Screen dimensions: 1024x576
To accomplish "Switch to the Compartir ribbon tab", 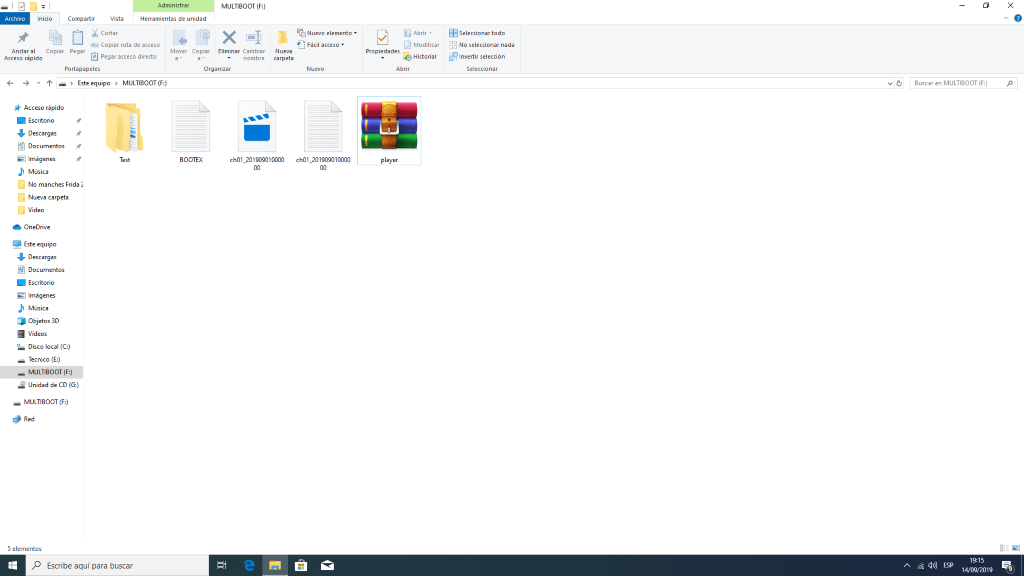I will 81,18.
